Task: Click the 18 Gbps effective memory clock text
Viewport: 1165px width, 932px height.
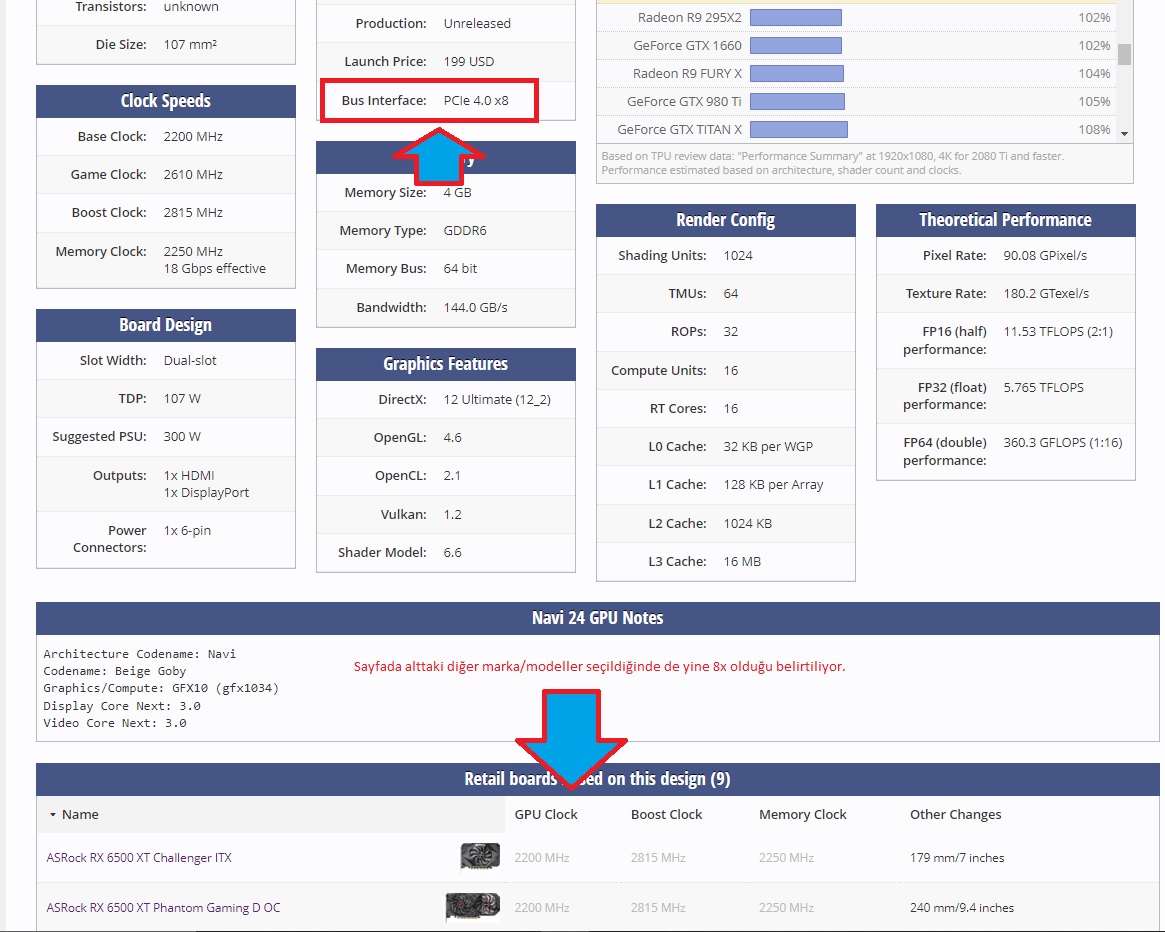Action: pos(215,268)
